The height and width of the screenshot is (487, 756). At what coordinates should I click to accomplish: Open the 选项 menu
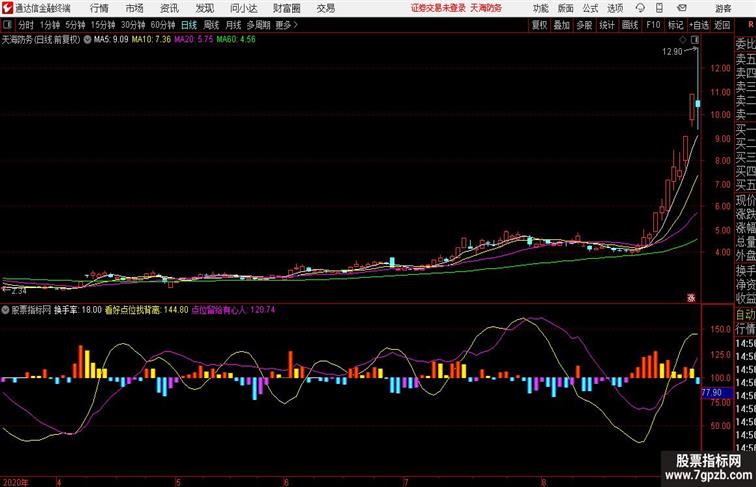tap(615, 8)
